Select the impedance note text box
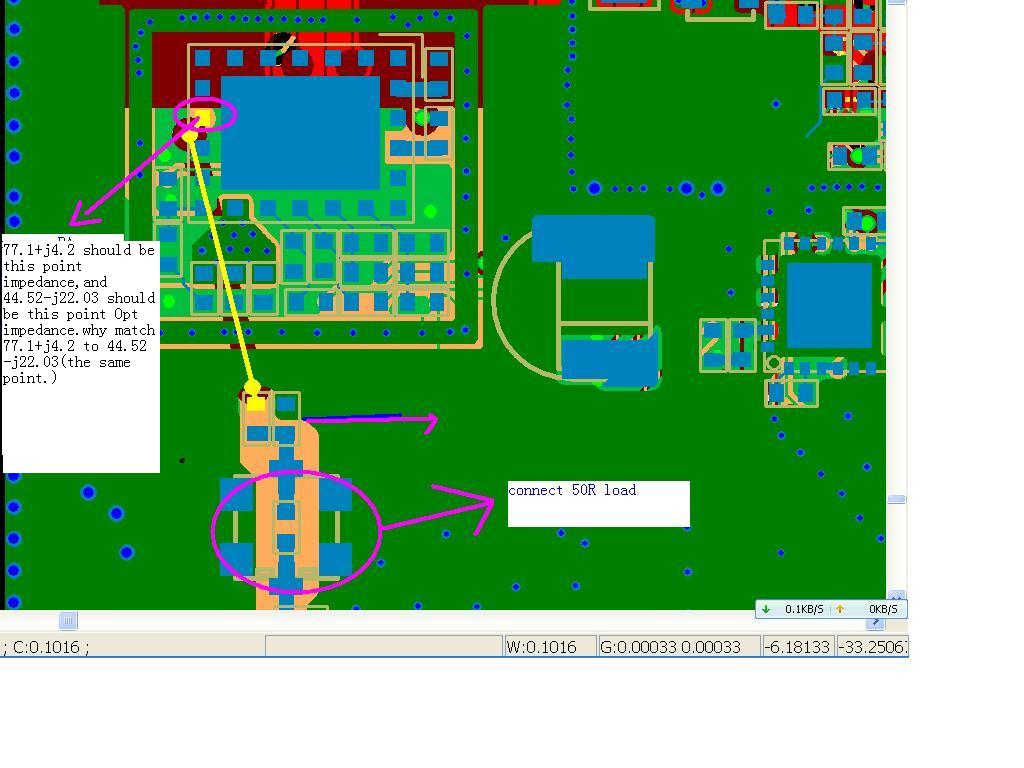This screenshot has height=768, width=1024. tap(81, 353)
